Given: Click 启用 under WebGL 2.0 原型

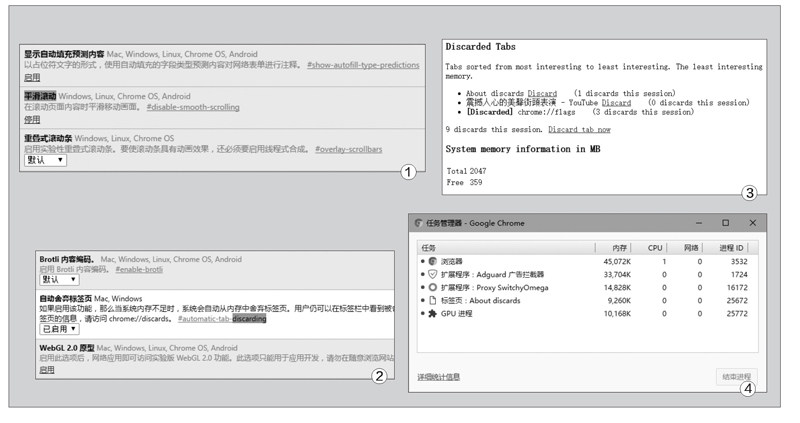Looking at the screenshot, I should click(x=47, y=370).
